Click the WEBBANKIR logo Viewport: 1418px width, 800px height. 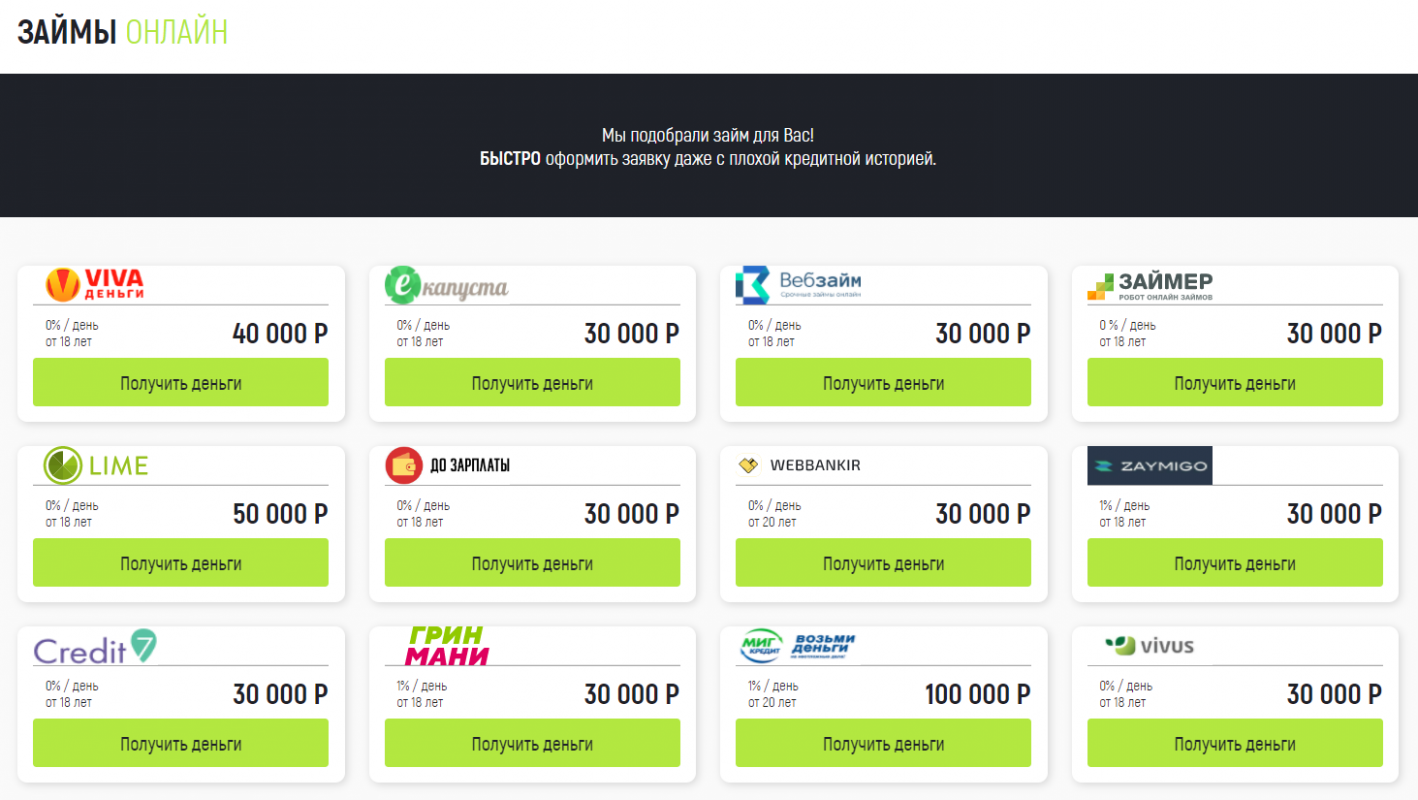pos(799,466)
